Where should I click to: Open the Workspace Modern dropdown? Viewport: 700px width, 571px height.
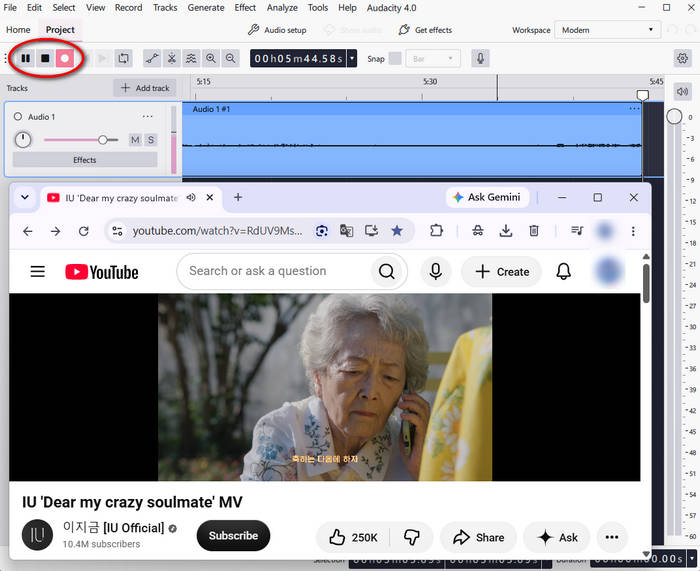click(607, 30)
